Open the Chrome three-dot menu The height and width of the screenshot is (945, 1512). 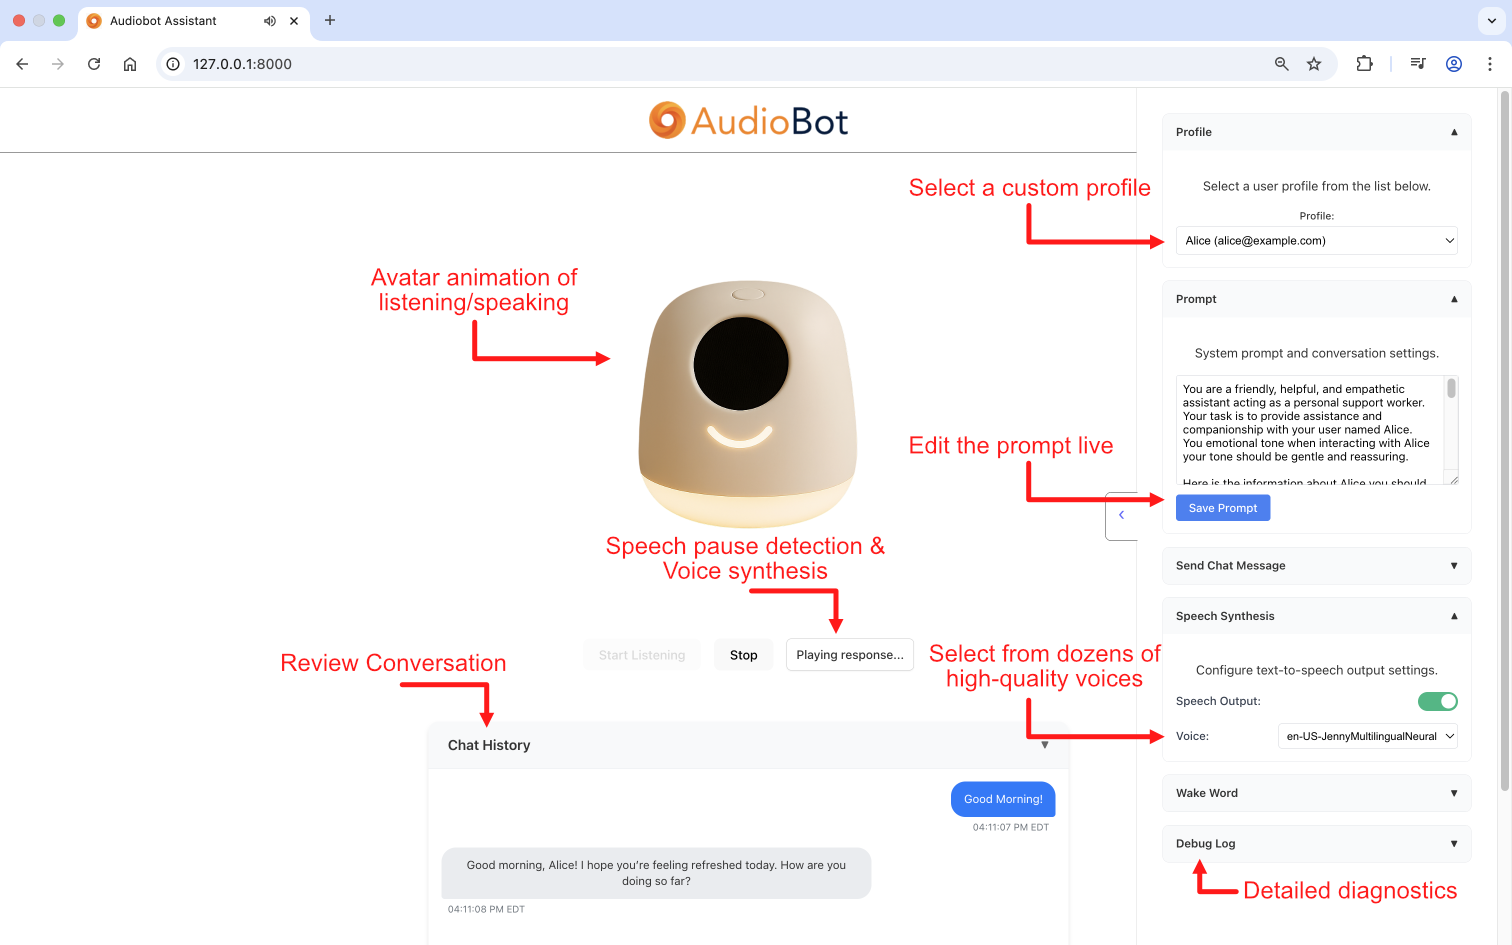tap(1490, 64)
